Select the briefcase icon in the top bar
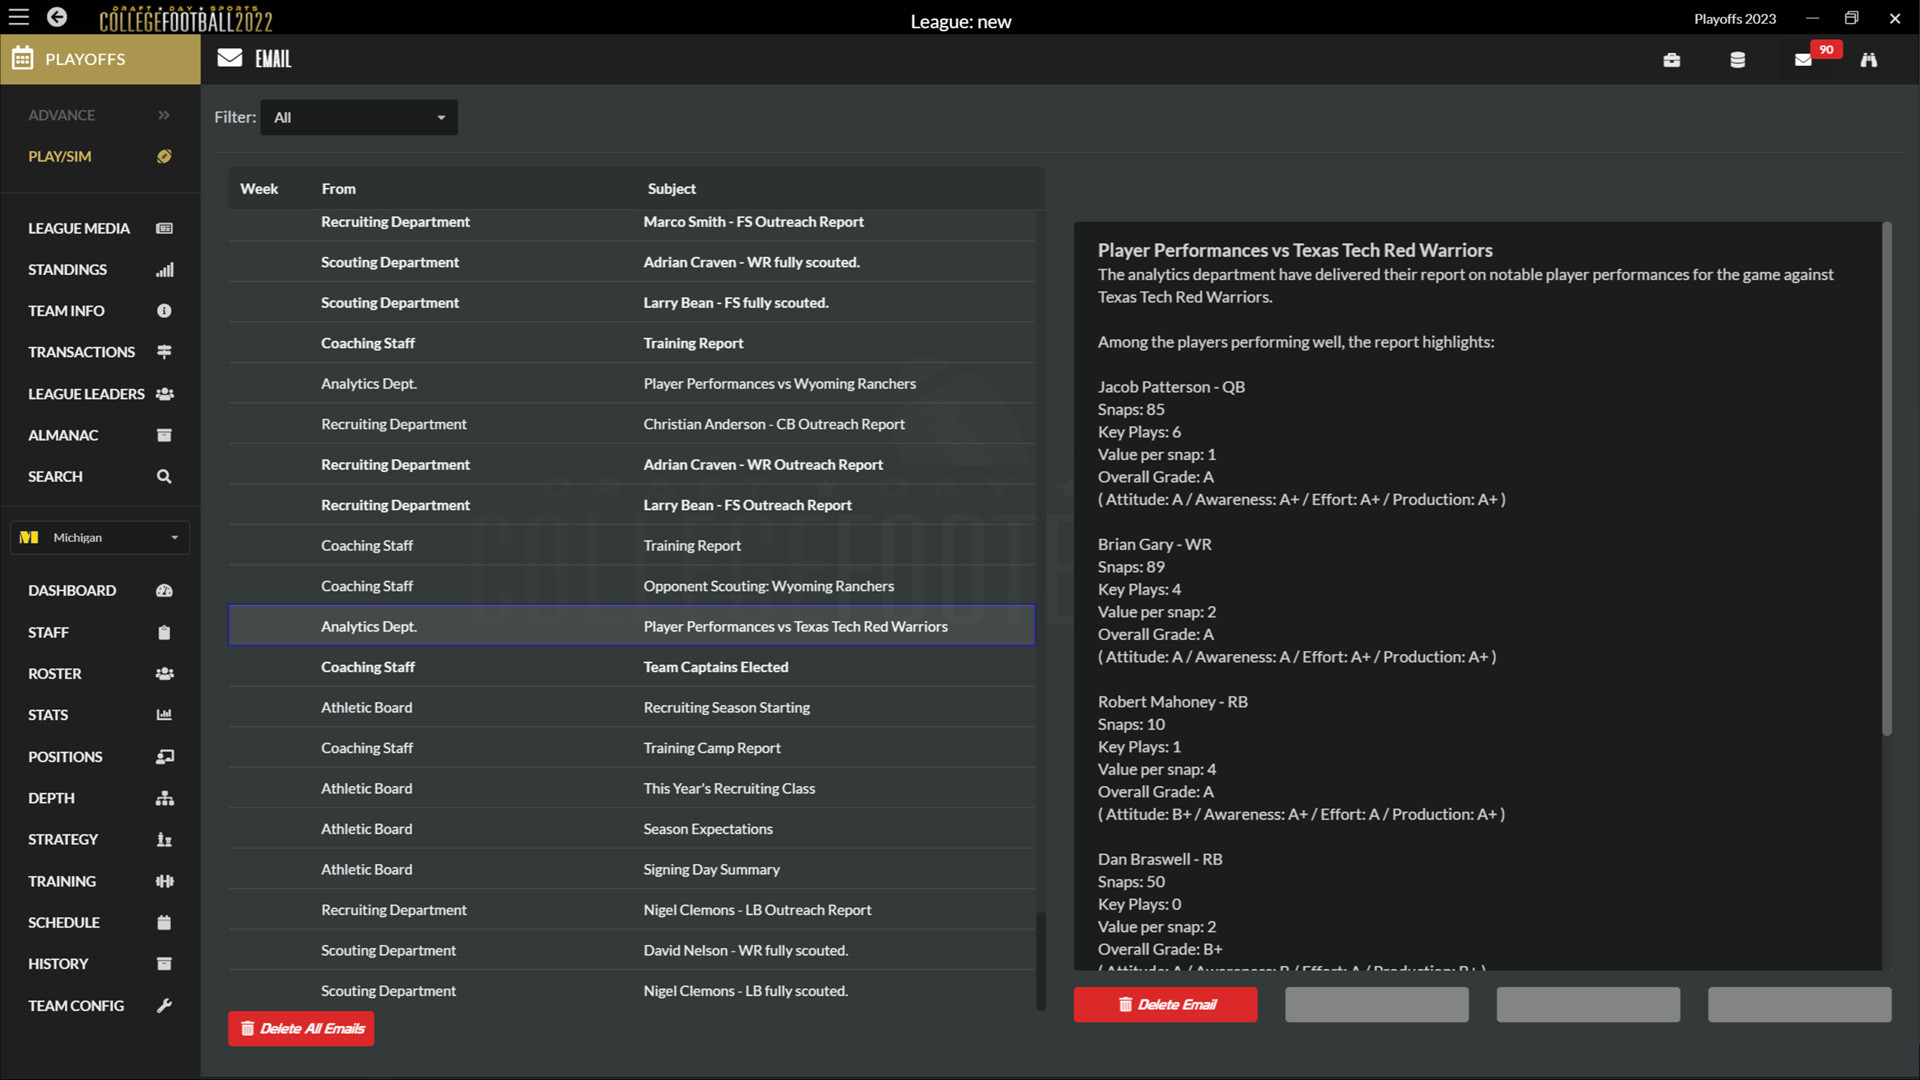Screen dimensions: 1920x1080 (1672, 59)
